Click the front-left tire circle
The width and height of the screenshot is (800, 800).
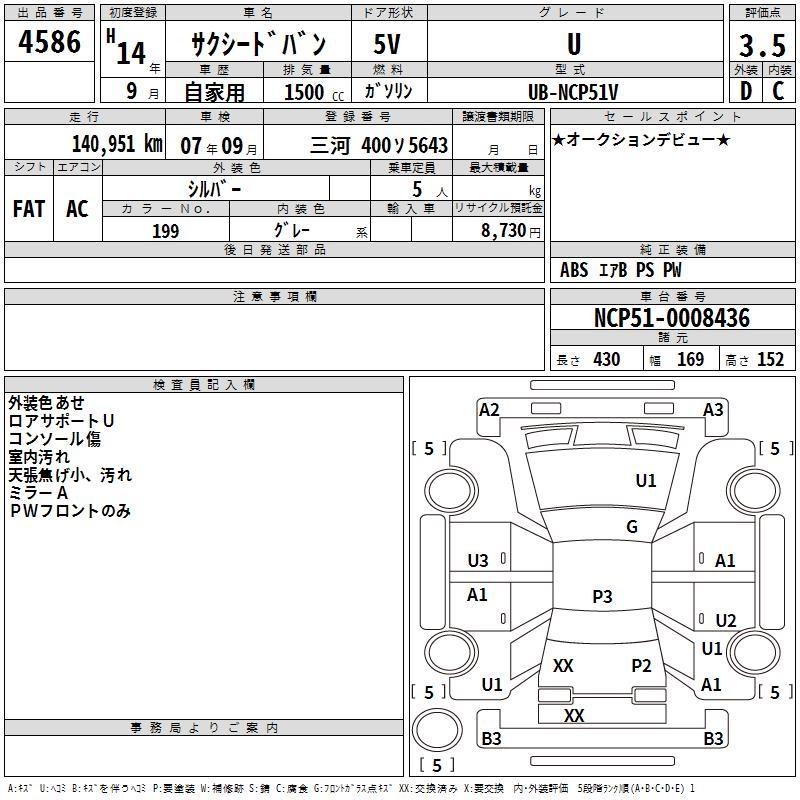tap(451, 492)
